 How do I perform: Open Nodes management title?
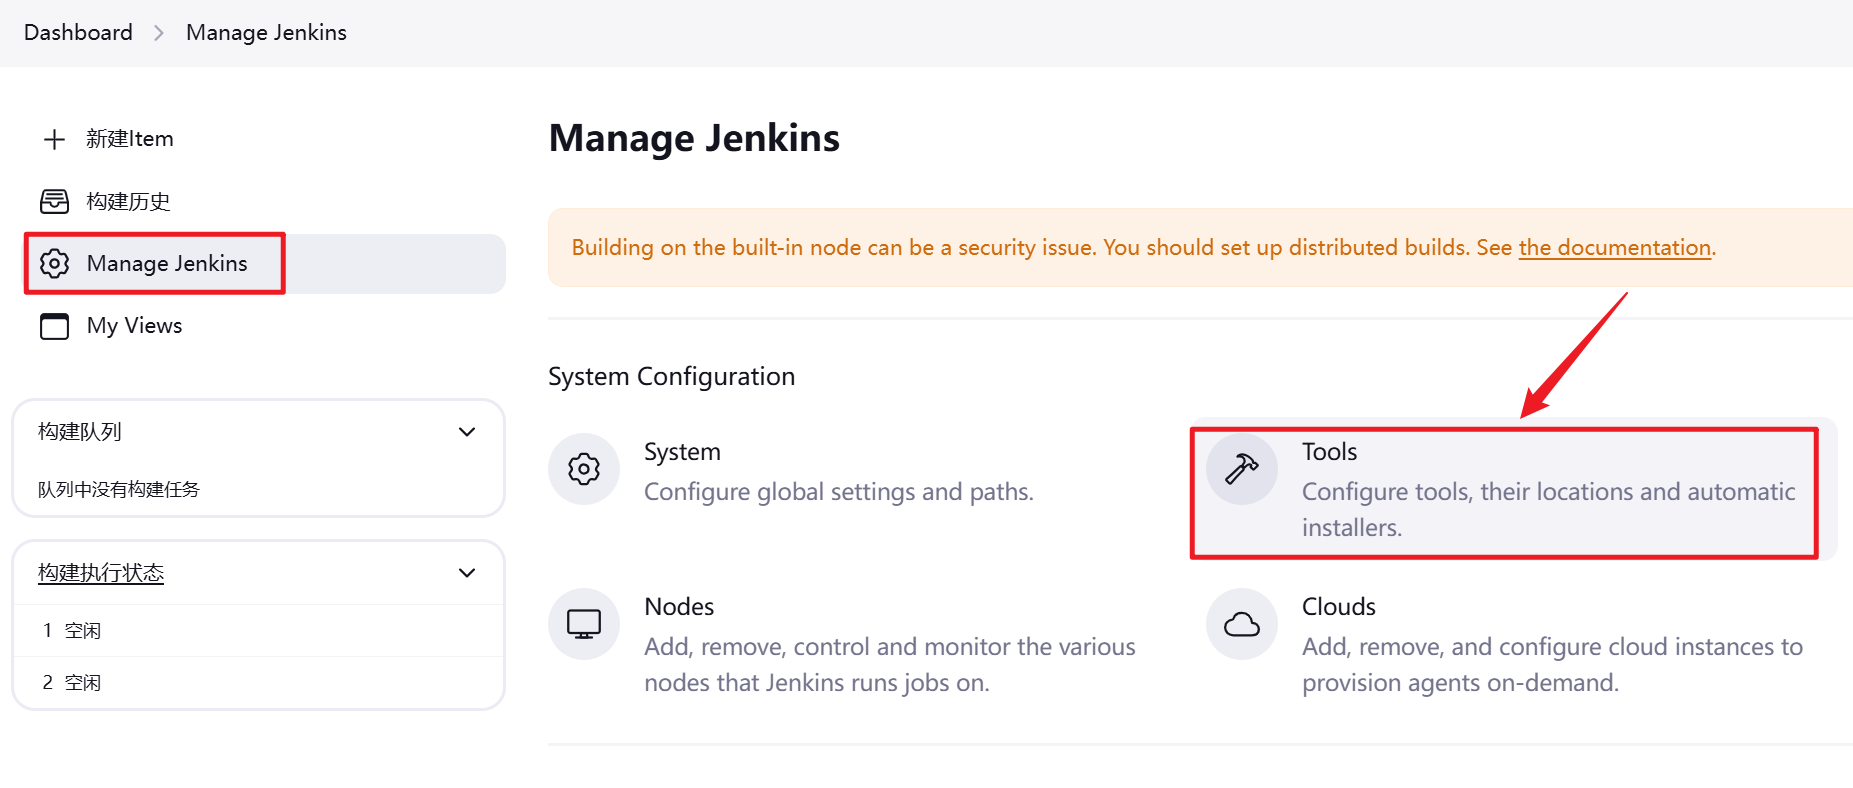[679, 607]
